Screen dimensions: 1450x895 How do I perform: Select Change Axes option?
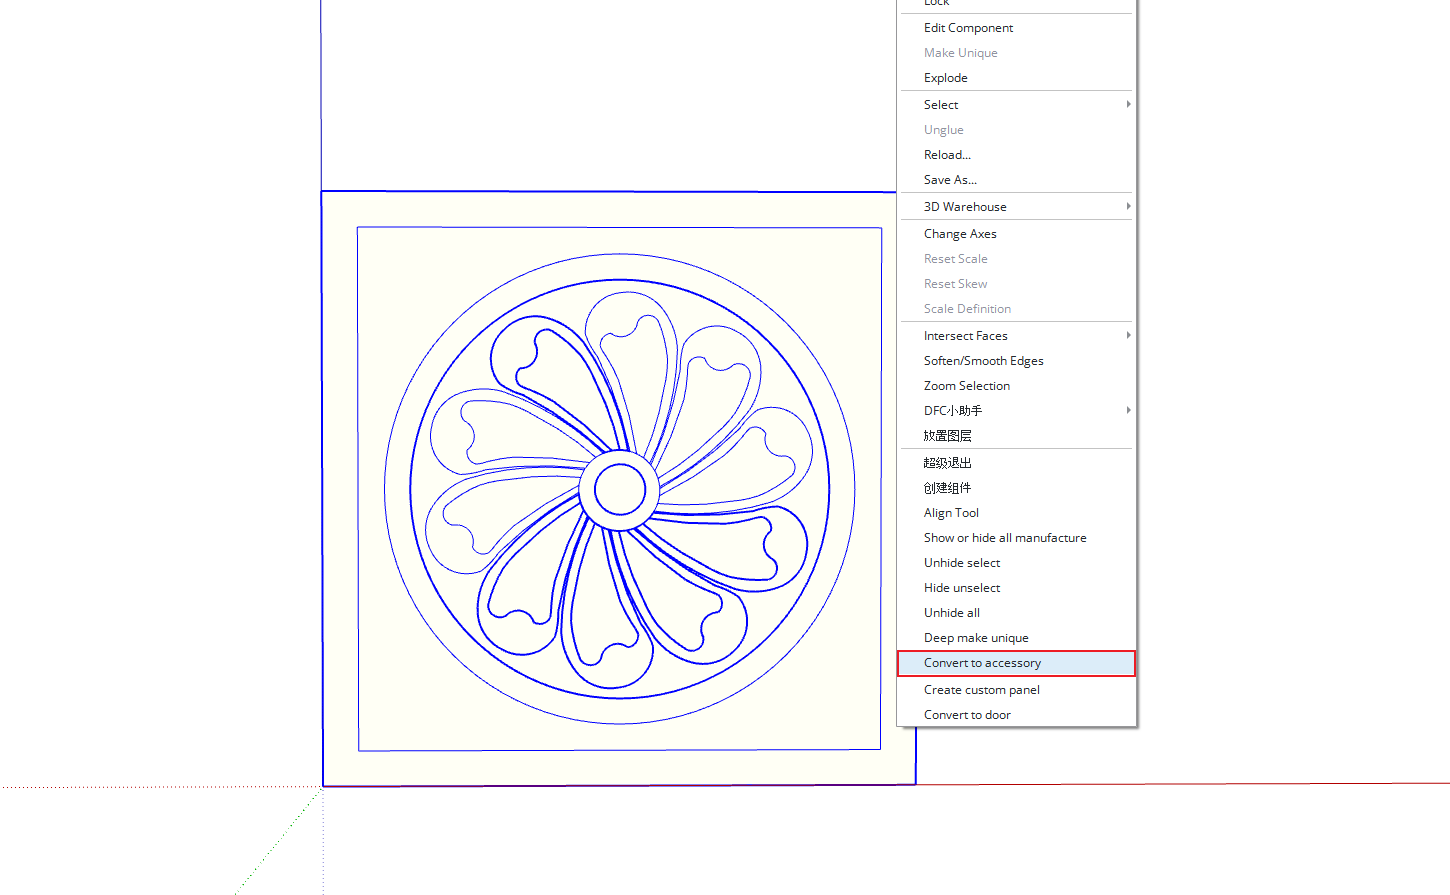click(x=960, y=234)
